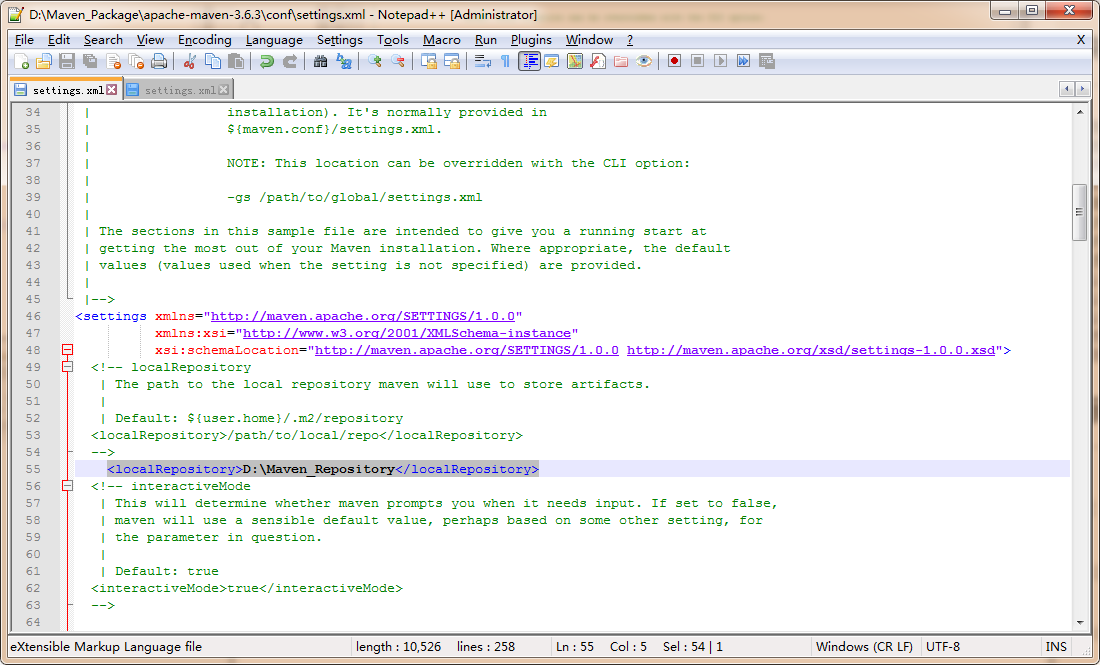Open Folder as Workspace icon
Viewport: 1100px width, 665px height.
pyautogui.click(x=621, y=62)
